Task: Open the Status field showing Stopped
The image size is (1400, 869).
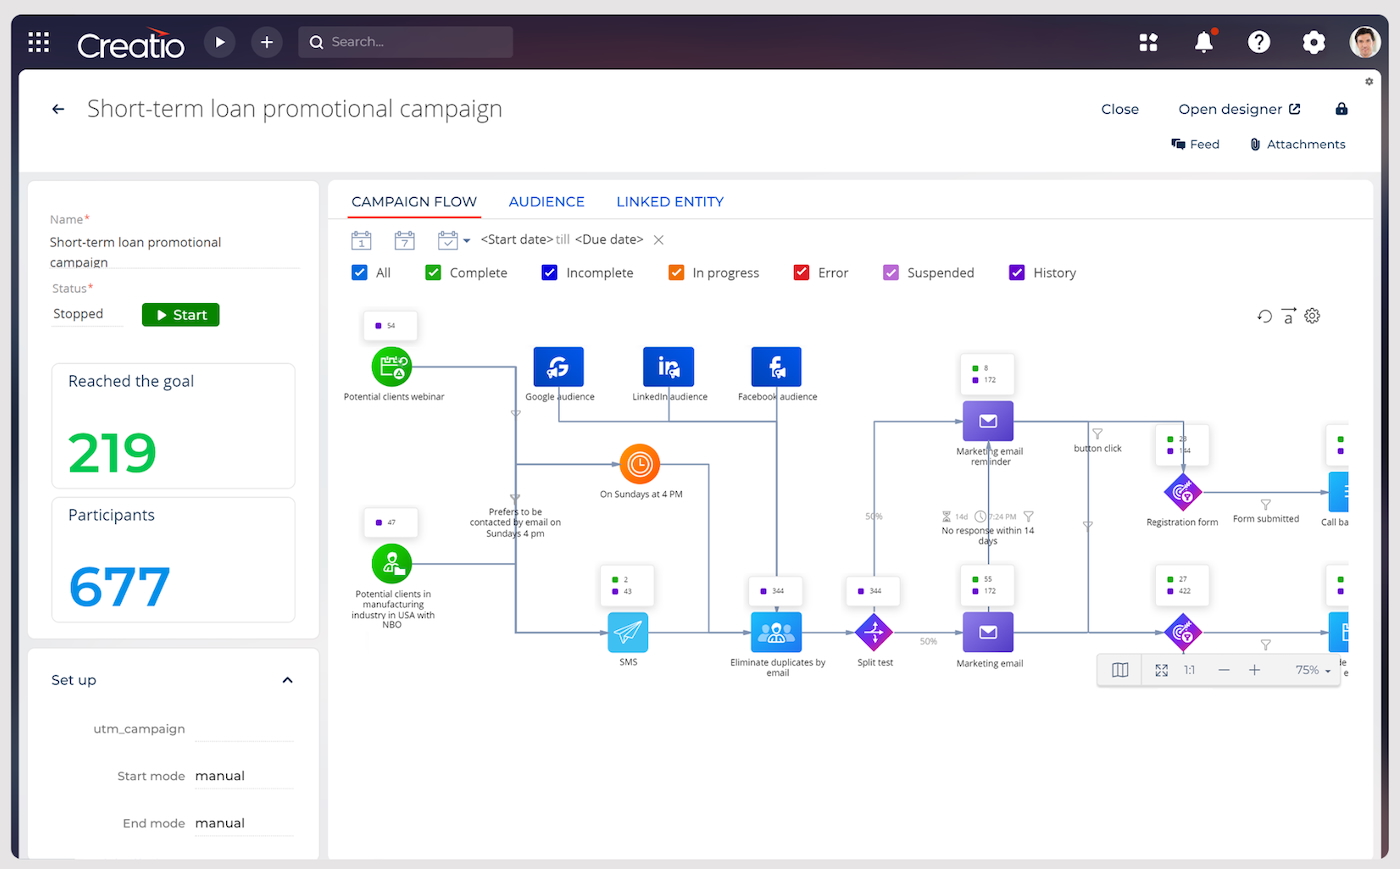Action: point(88,314)
